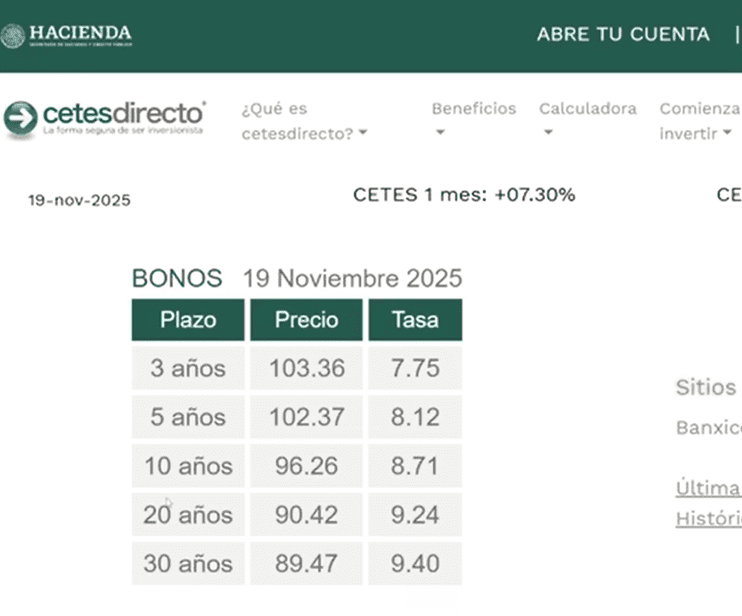Click the BONOS table heading
The height and width of the screenshot is (616, 742).
pyautogui.click(x=177, y=279)
